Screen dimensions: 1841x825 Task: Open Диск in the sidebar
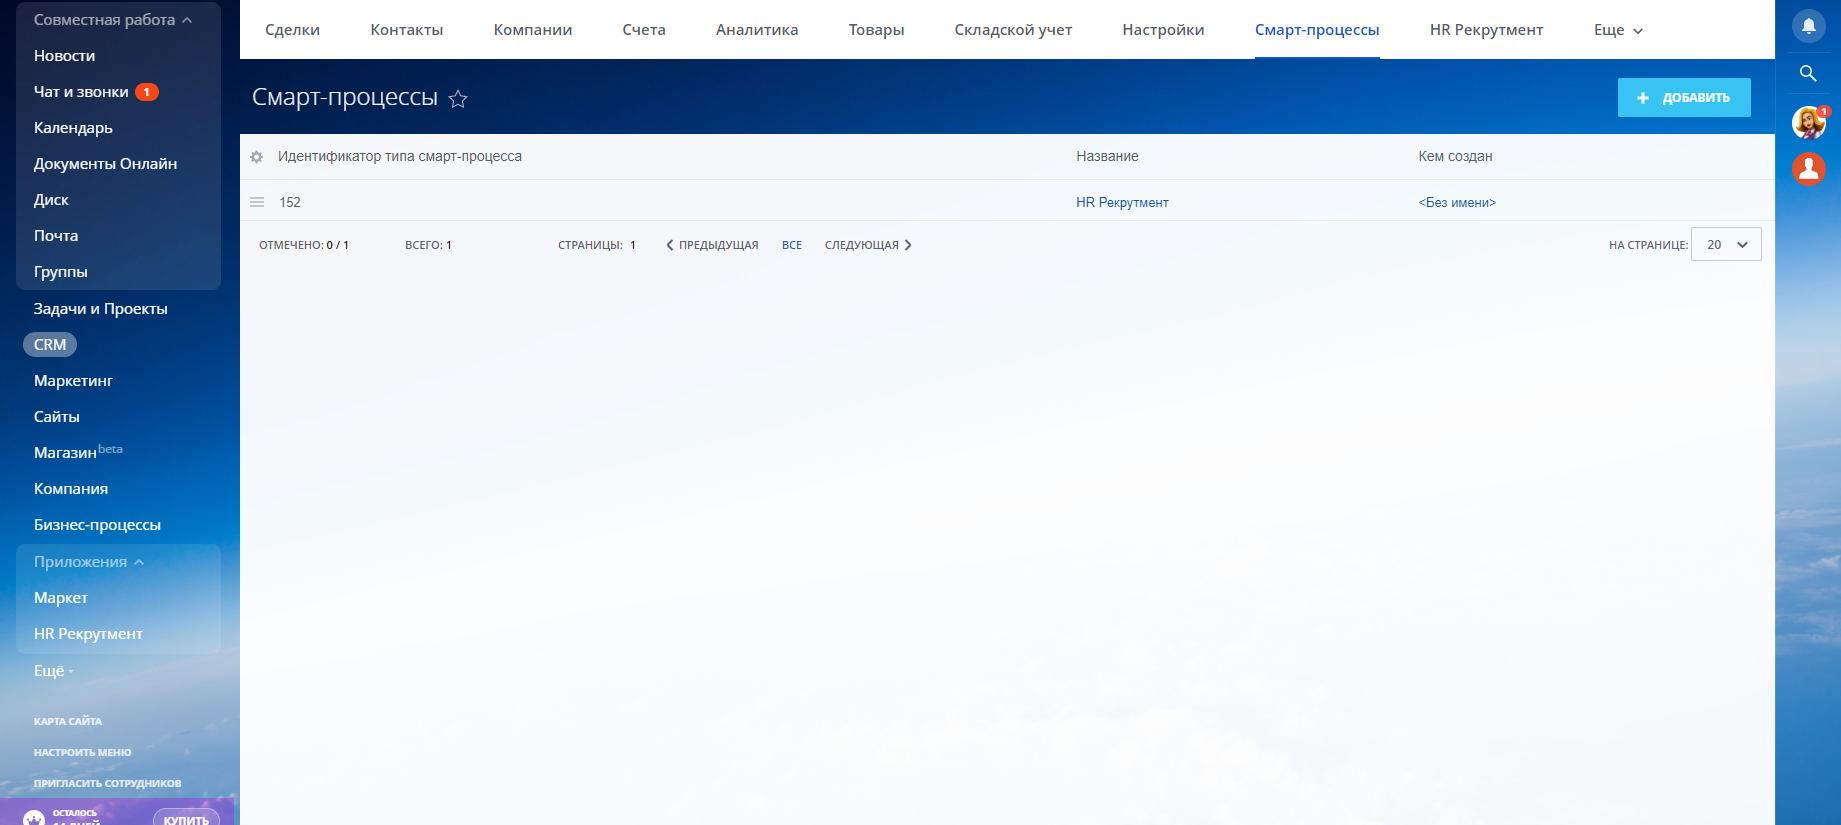[x=51, y=200]
